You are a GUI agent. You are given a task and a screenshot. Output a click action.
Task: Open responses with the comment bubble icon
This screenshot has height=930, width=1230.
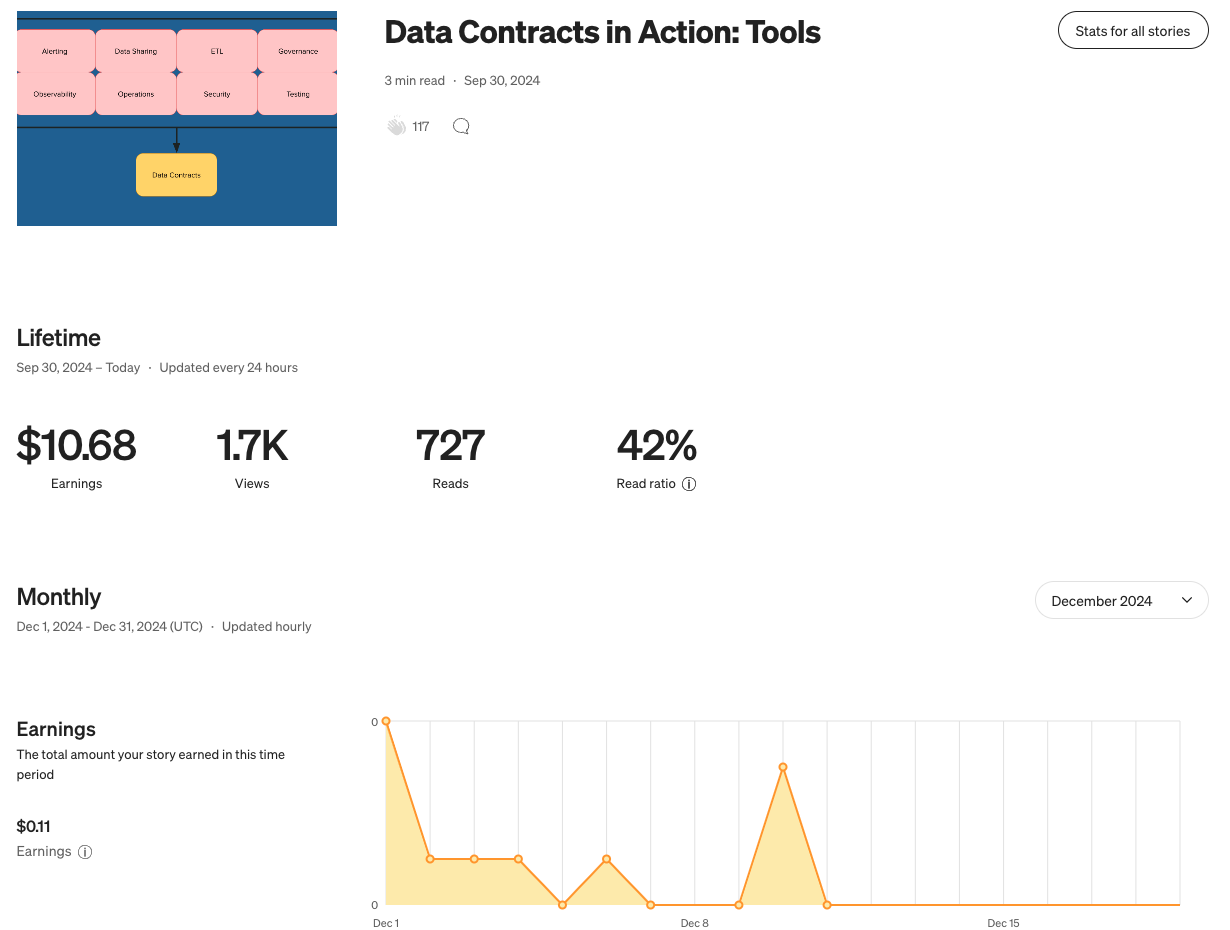(461, 126)
